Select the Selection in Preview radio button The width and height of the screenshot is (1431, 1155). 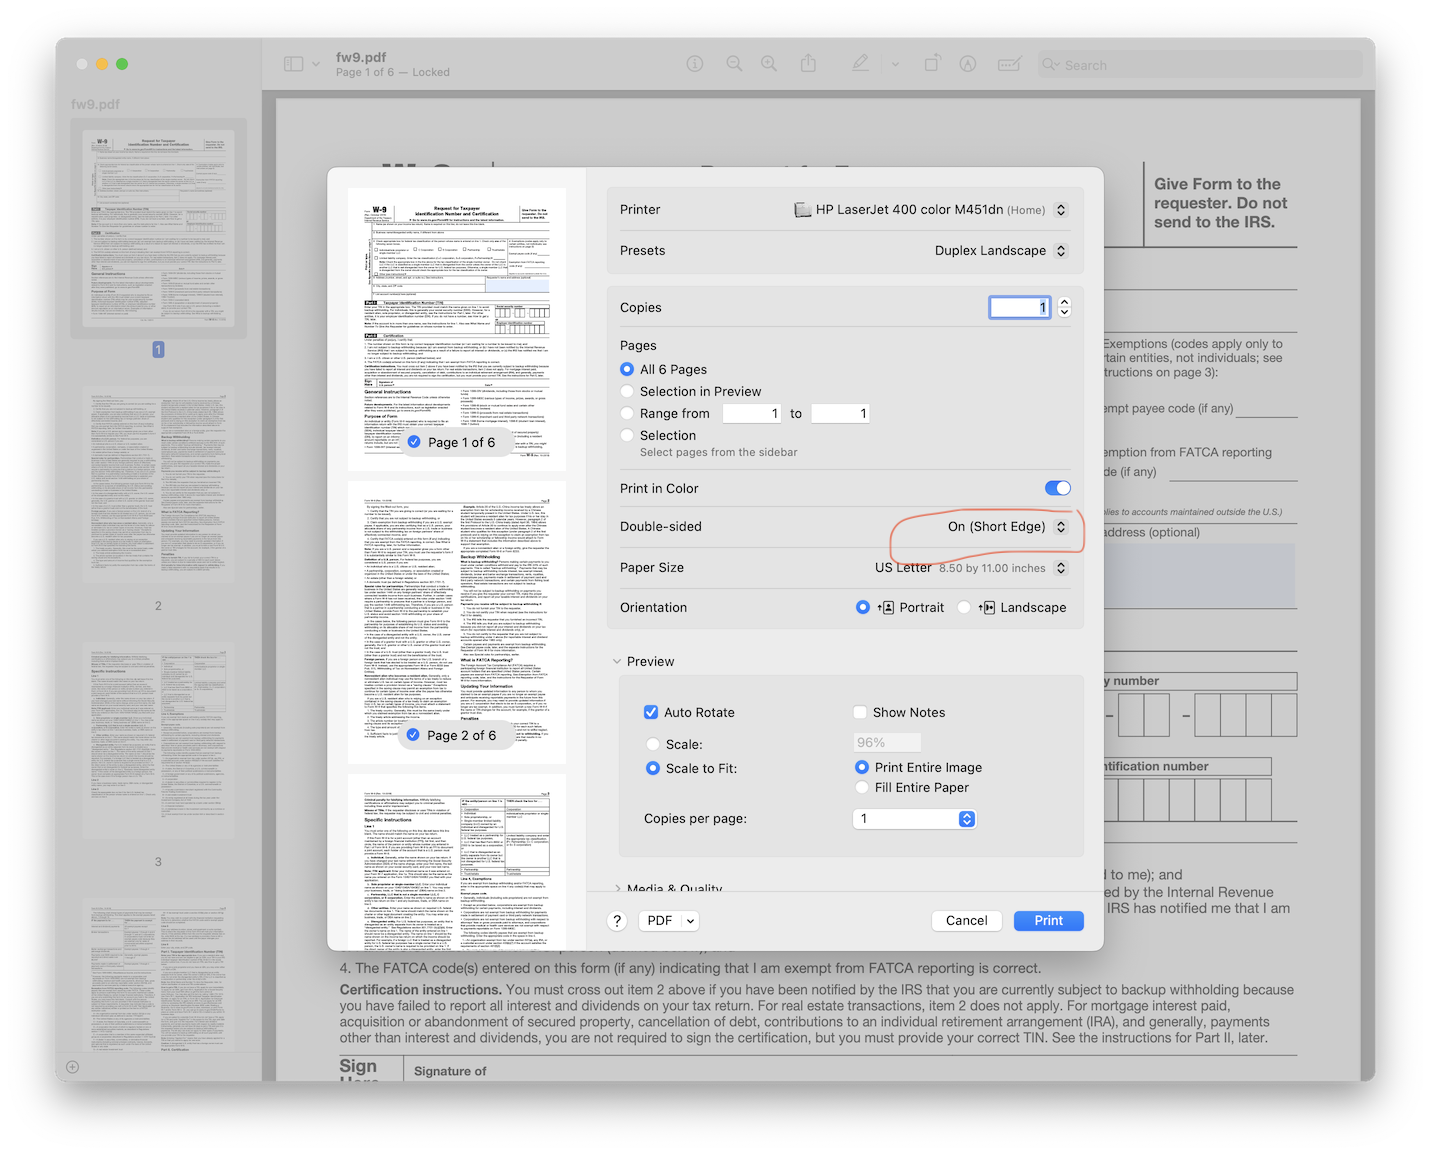pyautogui.click(x=627, y=391)
